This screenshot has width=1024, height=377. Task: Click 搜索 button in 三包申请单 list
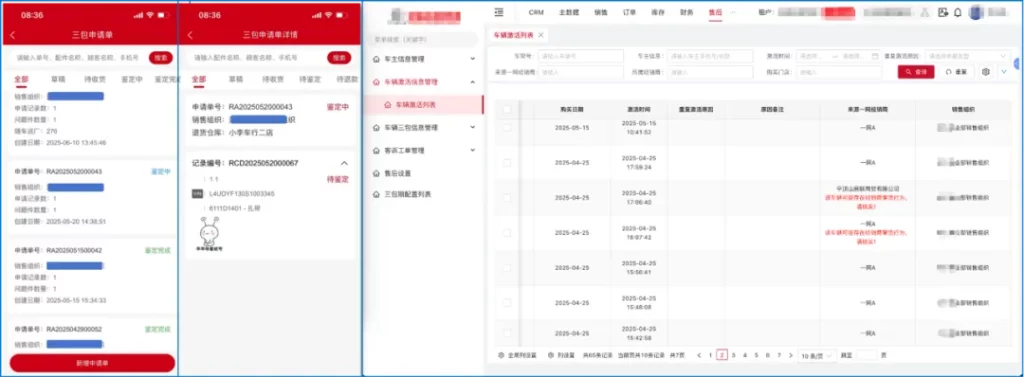tap(161, 57)
